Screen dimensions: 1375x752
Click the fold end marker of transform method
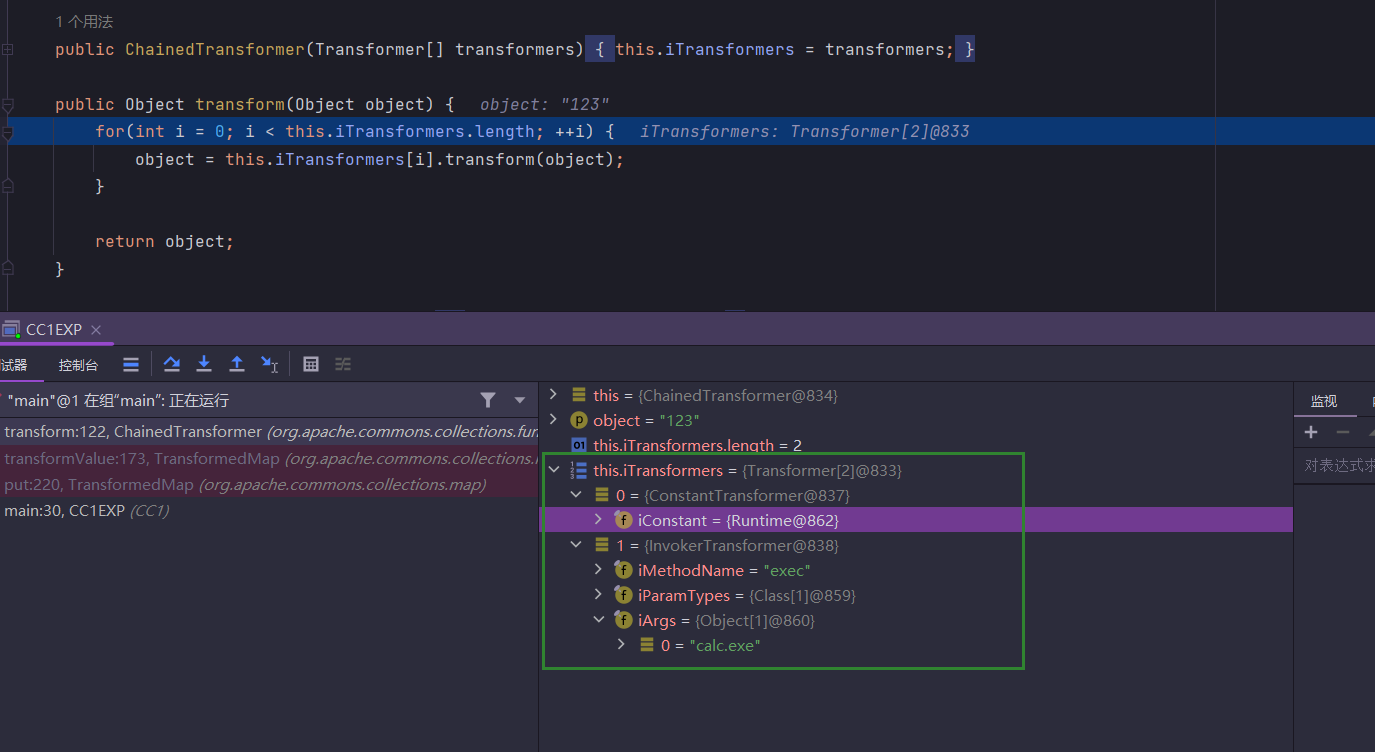tap(7, 268)
